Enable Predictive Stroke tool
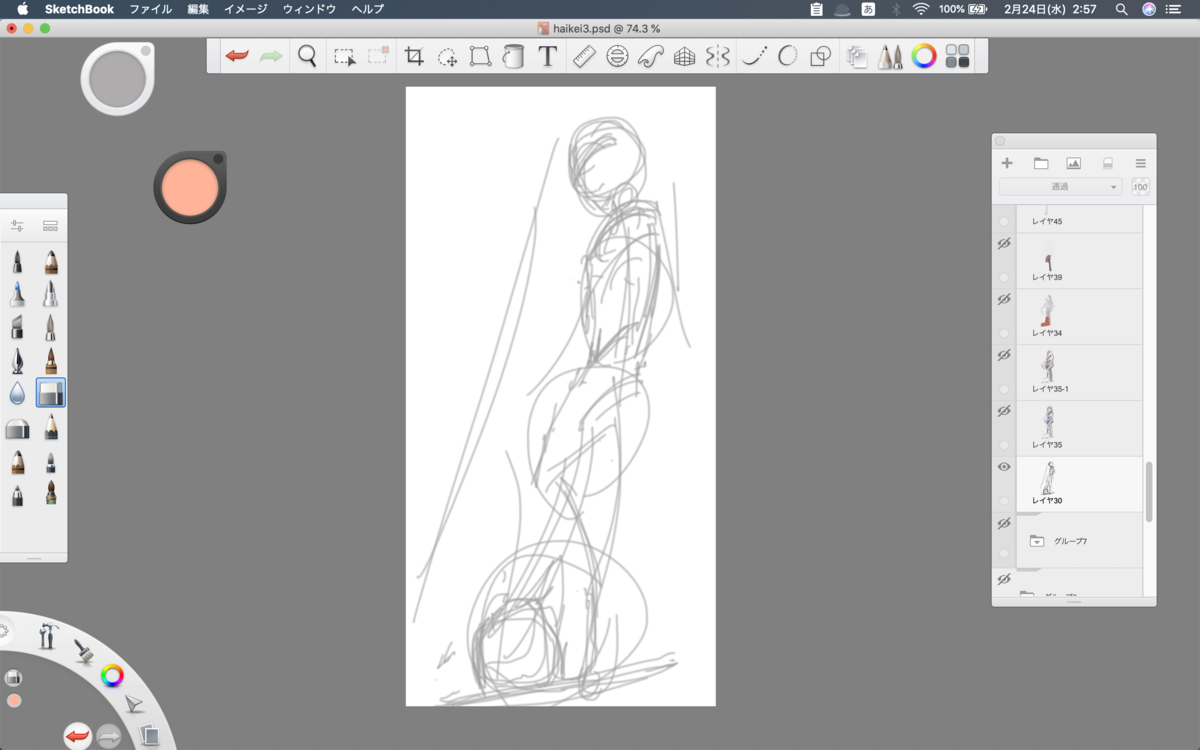Viewport: 1200px width, 750px height. [787, 57]
